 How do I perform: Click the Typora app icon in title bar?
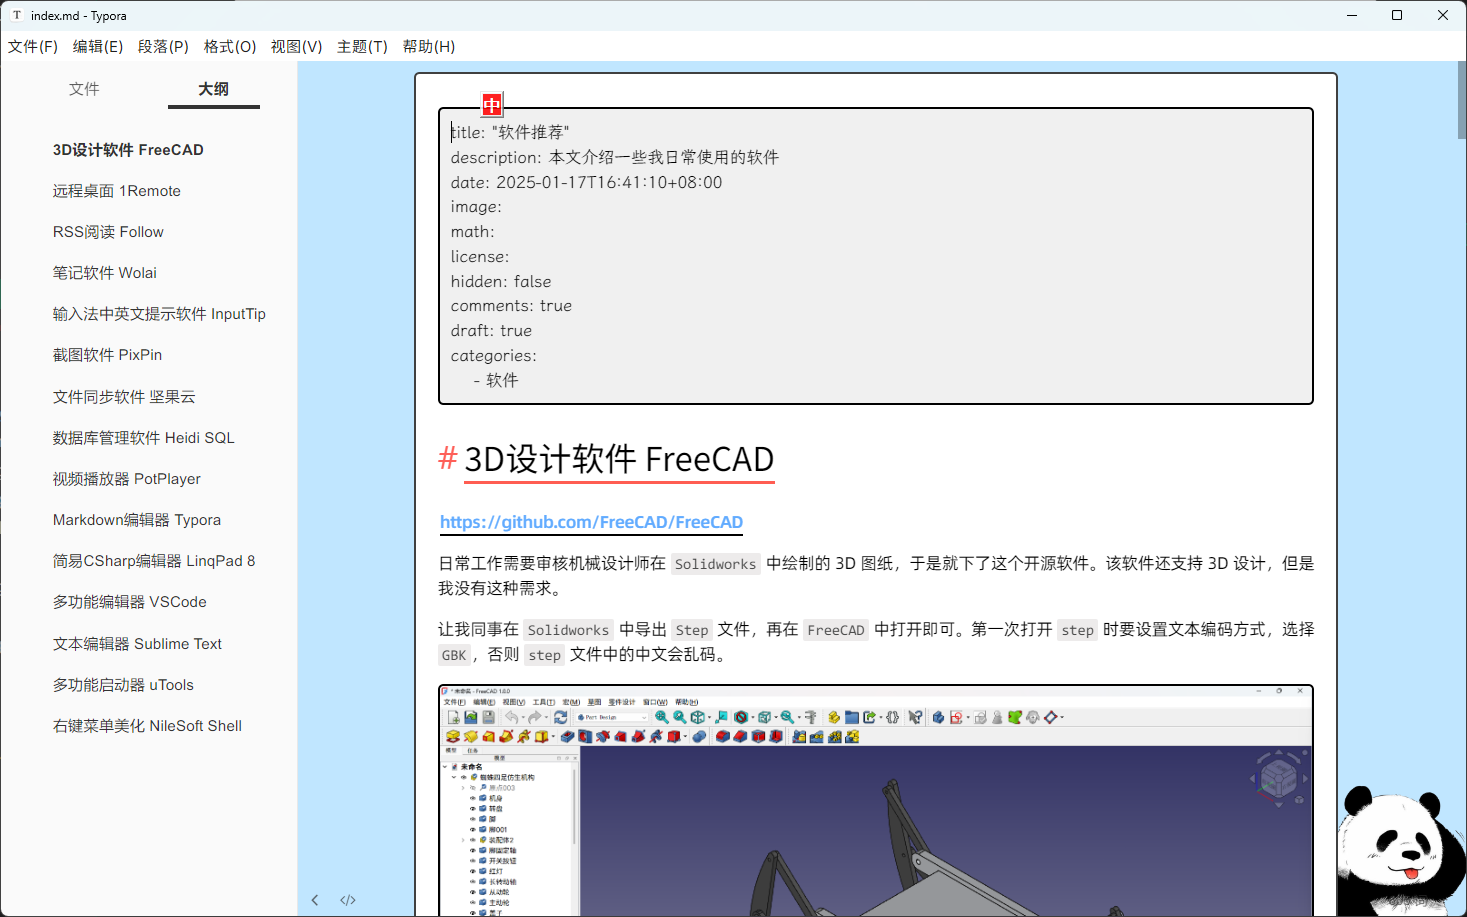click(x=16, y=15)
